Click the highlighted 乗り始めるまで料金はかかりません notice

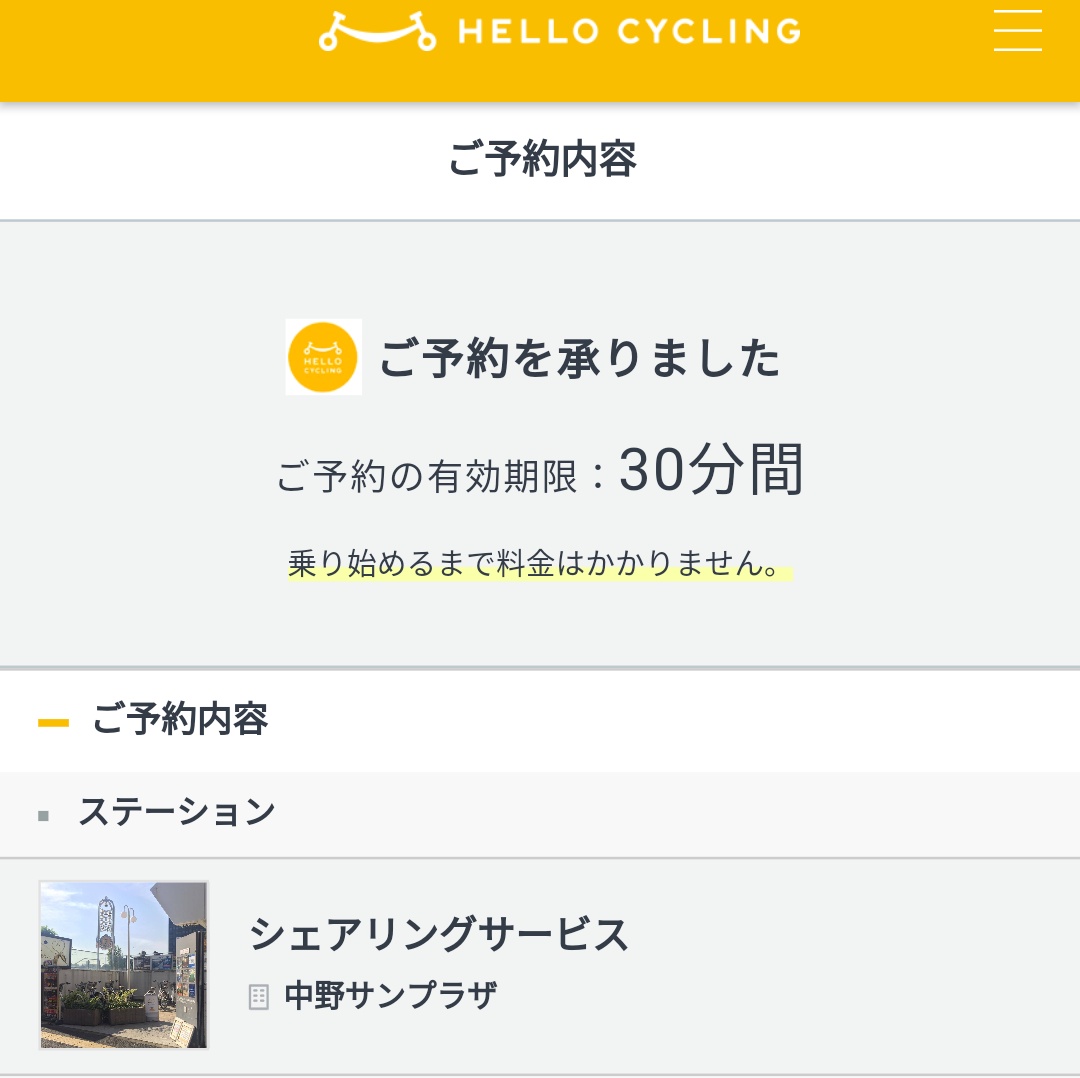click(x=540, y=564)
